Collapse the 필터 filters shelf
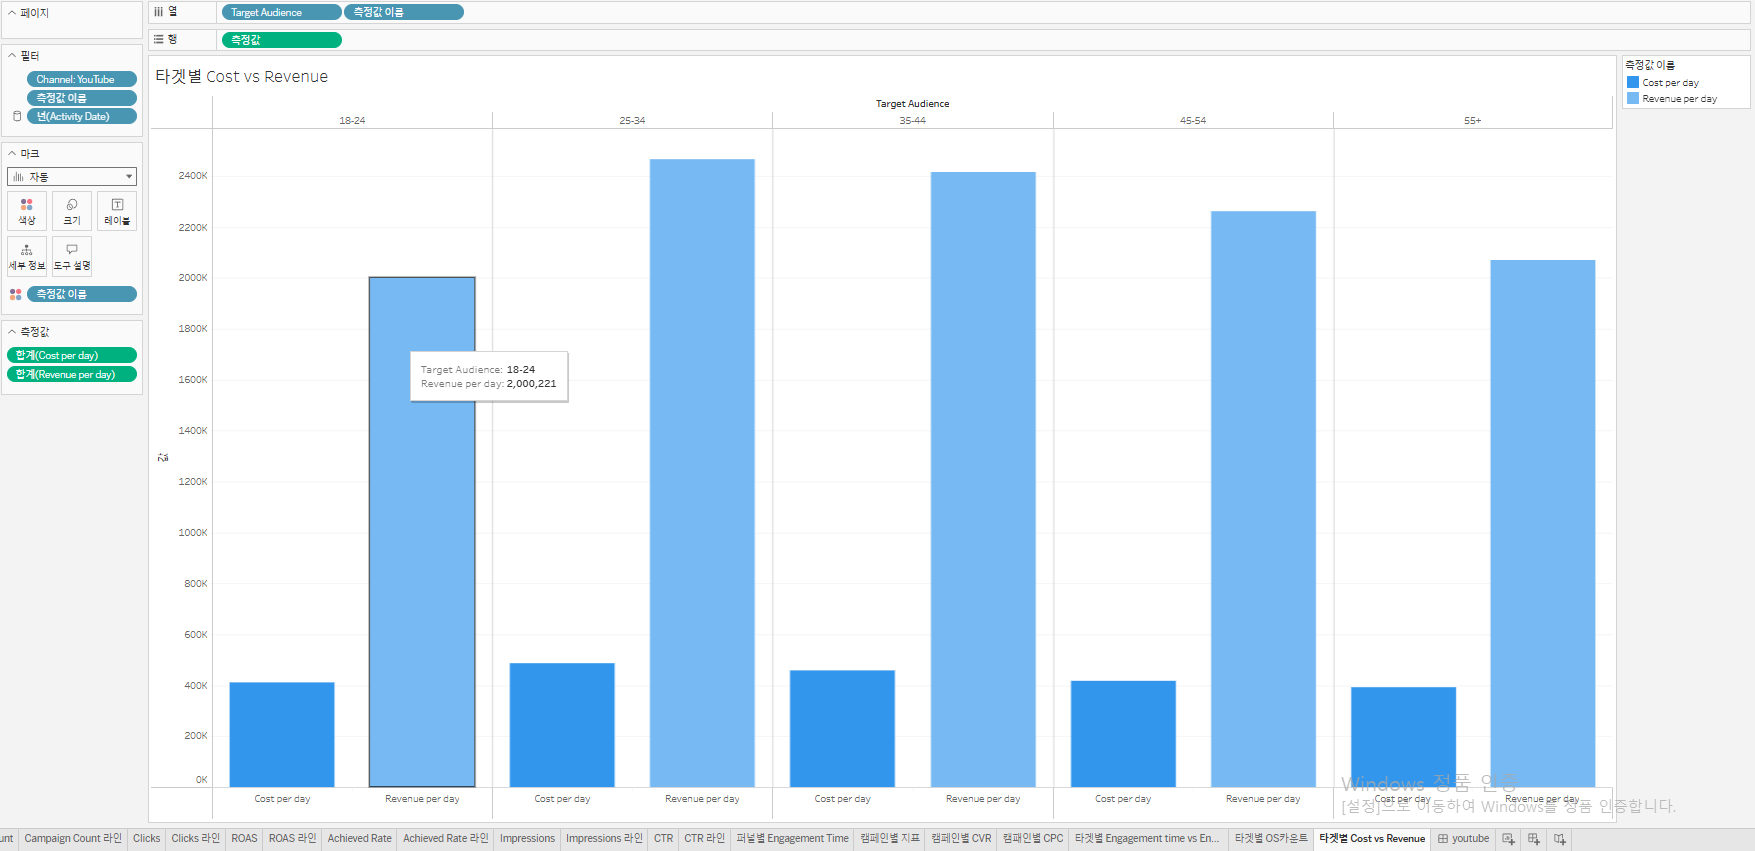Image resolution: width=1755 pixels, height=851 pixels. 12,56
